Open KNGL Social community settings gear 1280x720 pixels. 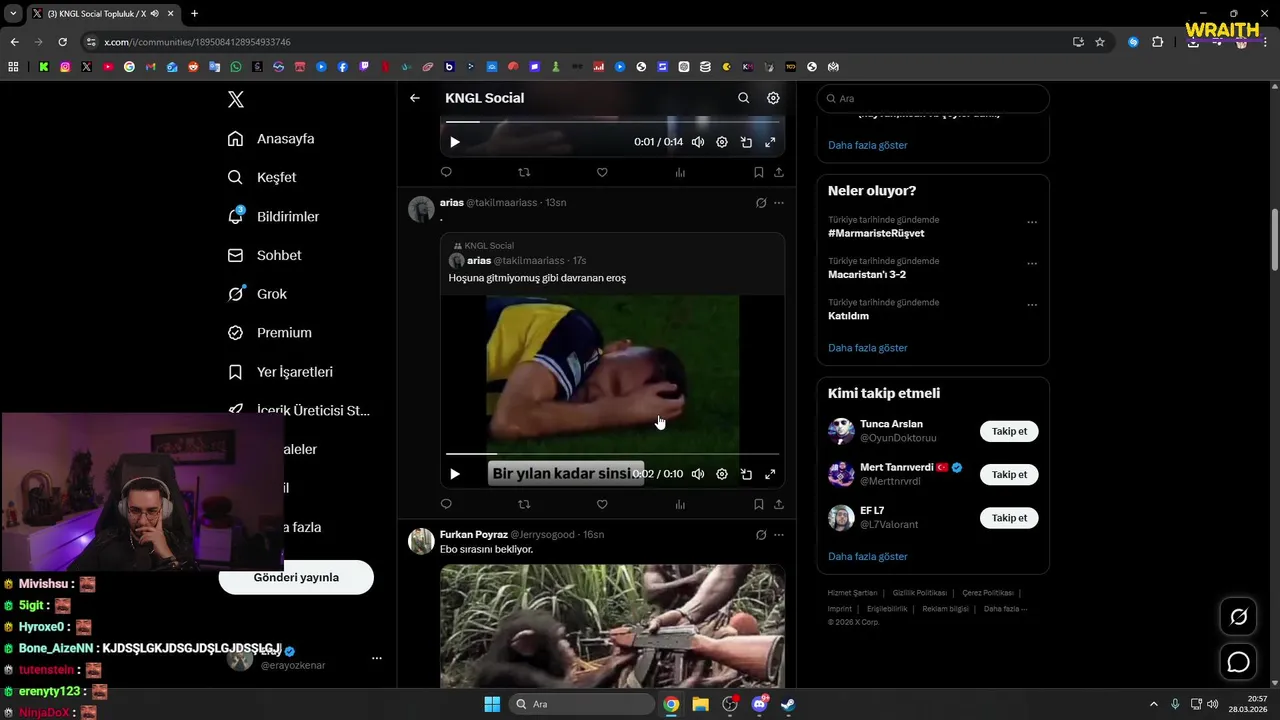coord(773,98)
